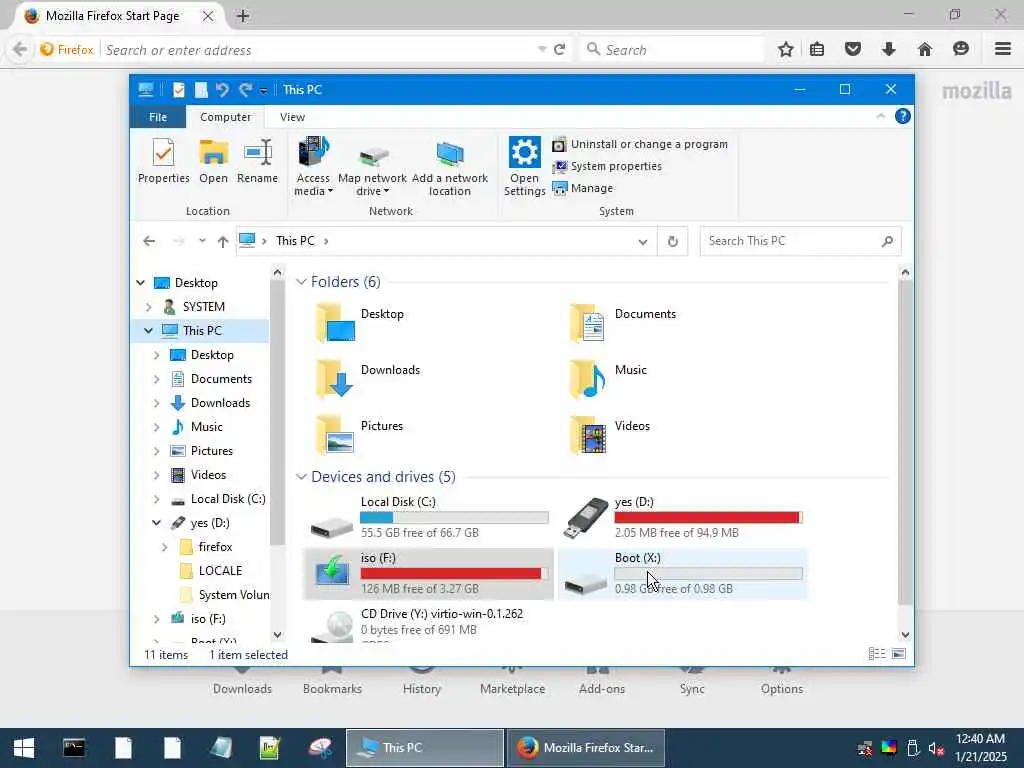Click the Properties ribbon icon
This screenshot has width=1024, height=768.
(163, 161)
